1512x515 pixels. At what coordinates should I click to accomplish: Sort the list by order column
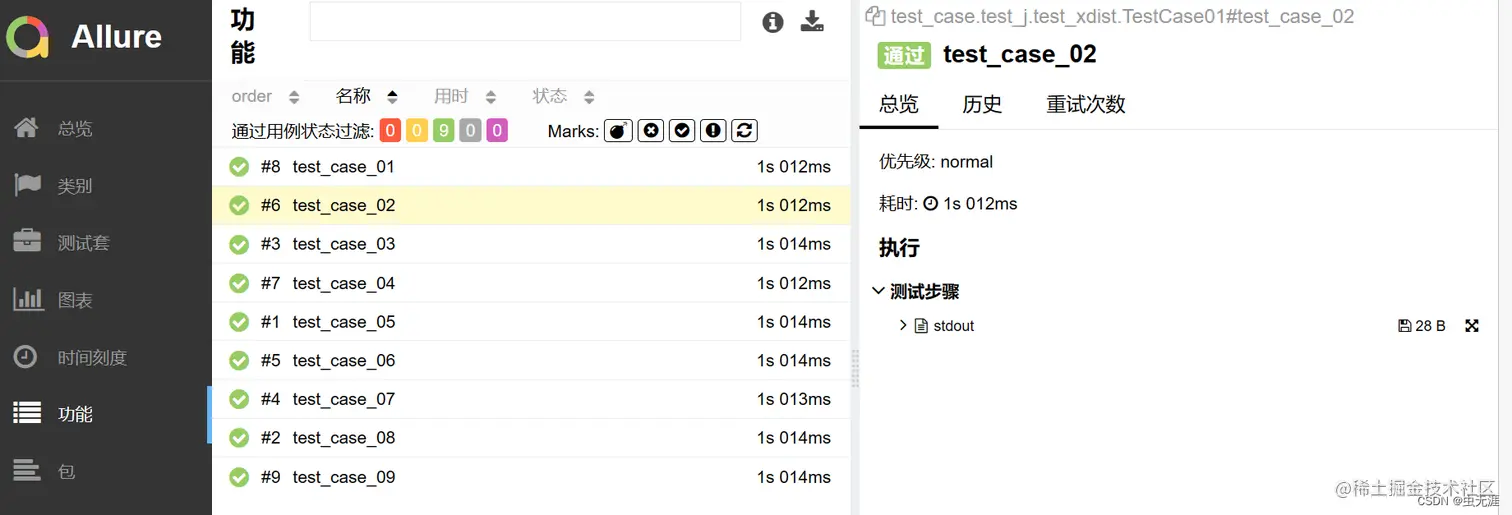pos(265,97)
